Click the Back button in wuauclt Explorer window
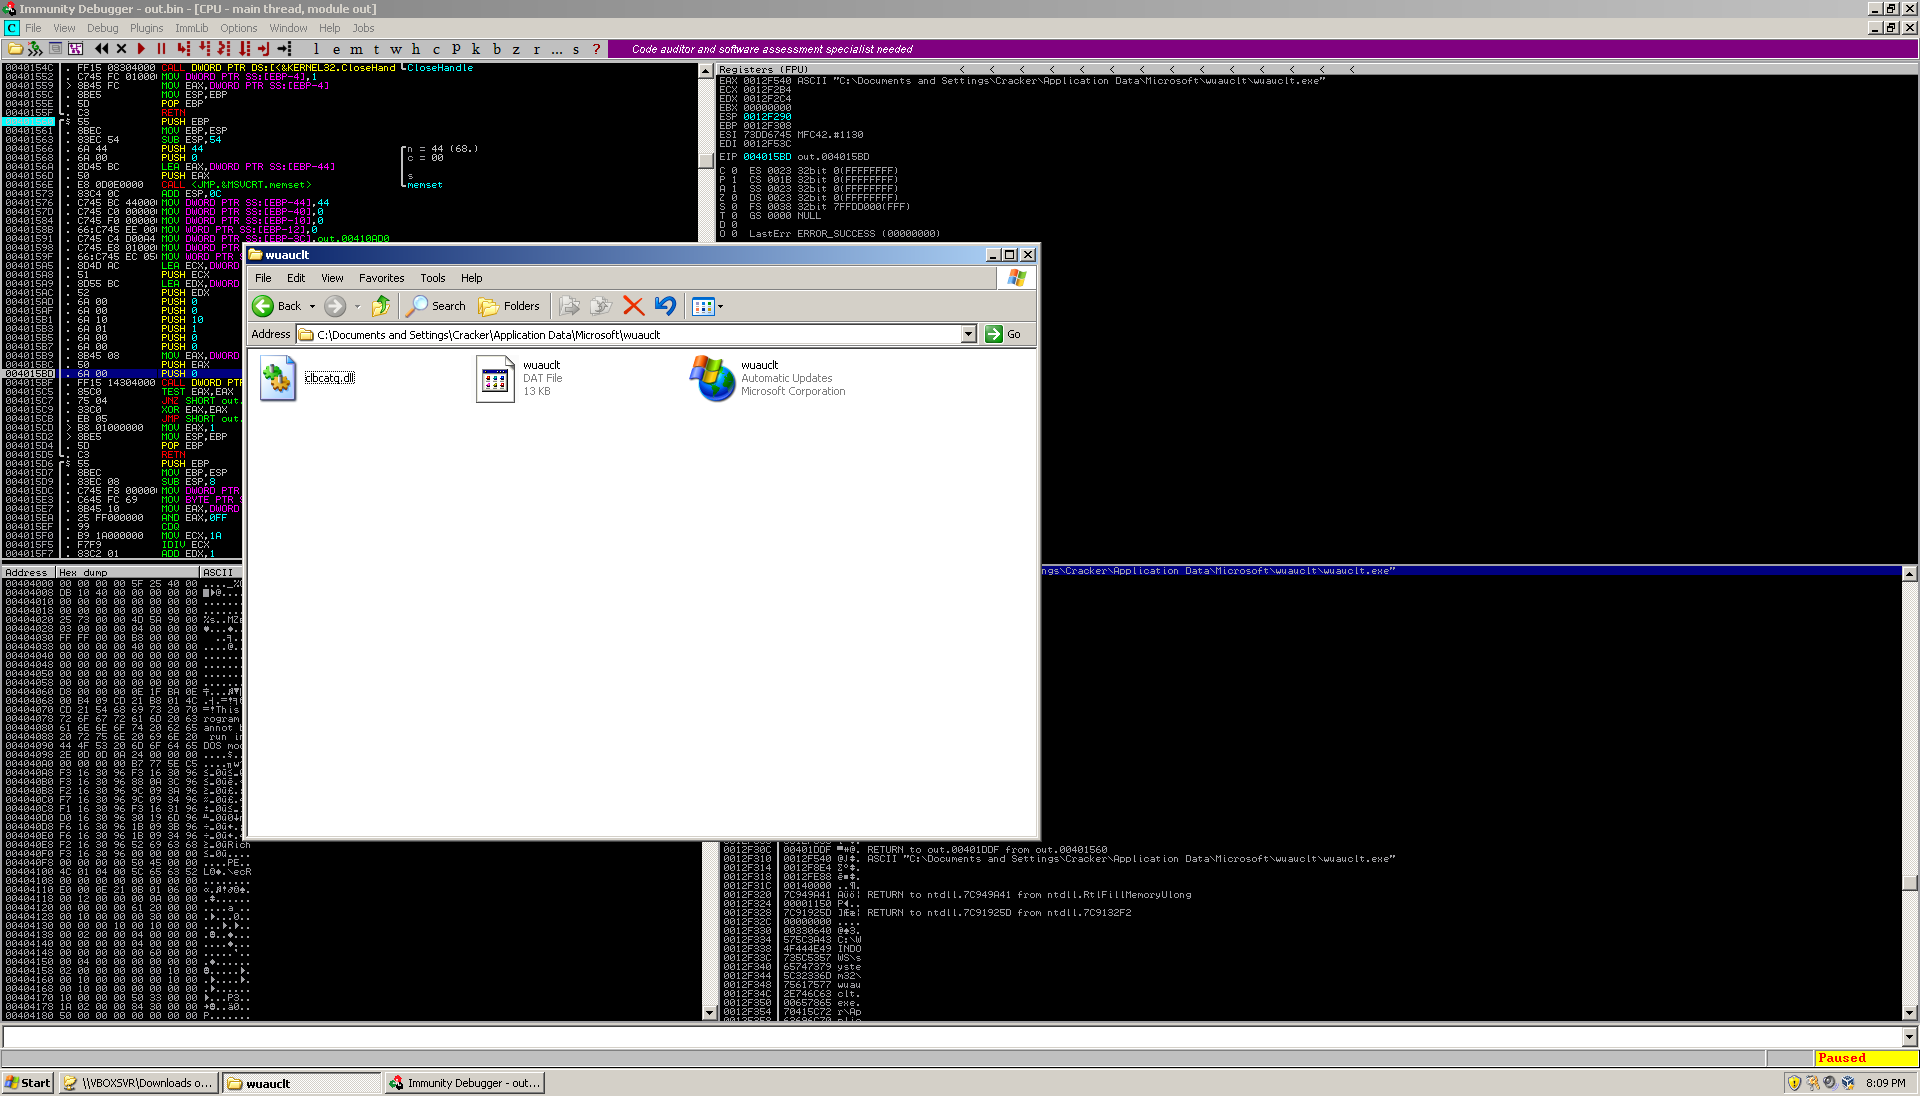Image resolution: width=1920 pixels, height=1096 pixels. (277, 306)
